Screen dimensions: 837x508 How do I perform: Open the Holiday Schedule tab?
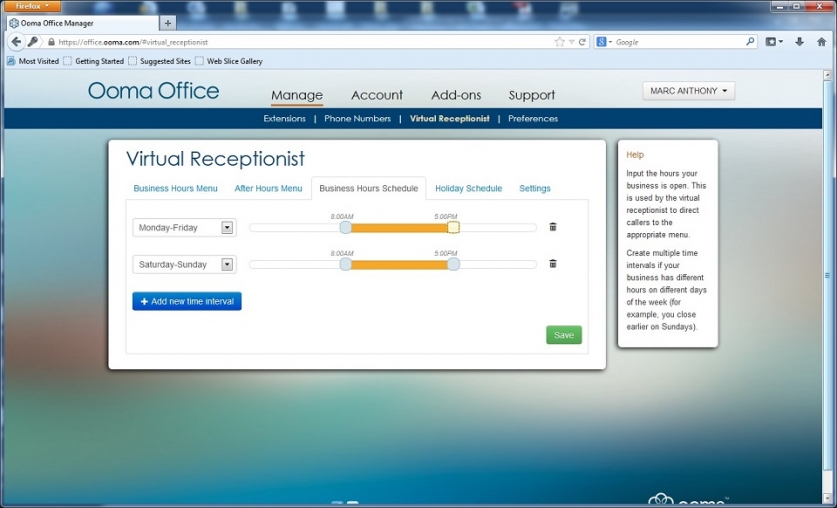[x=469, y=188]
